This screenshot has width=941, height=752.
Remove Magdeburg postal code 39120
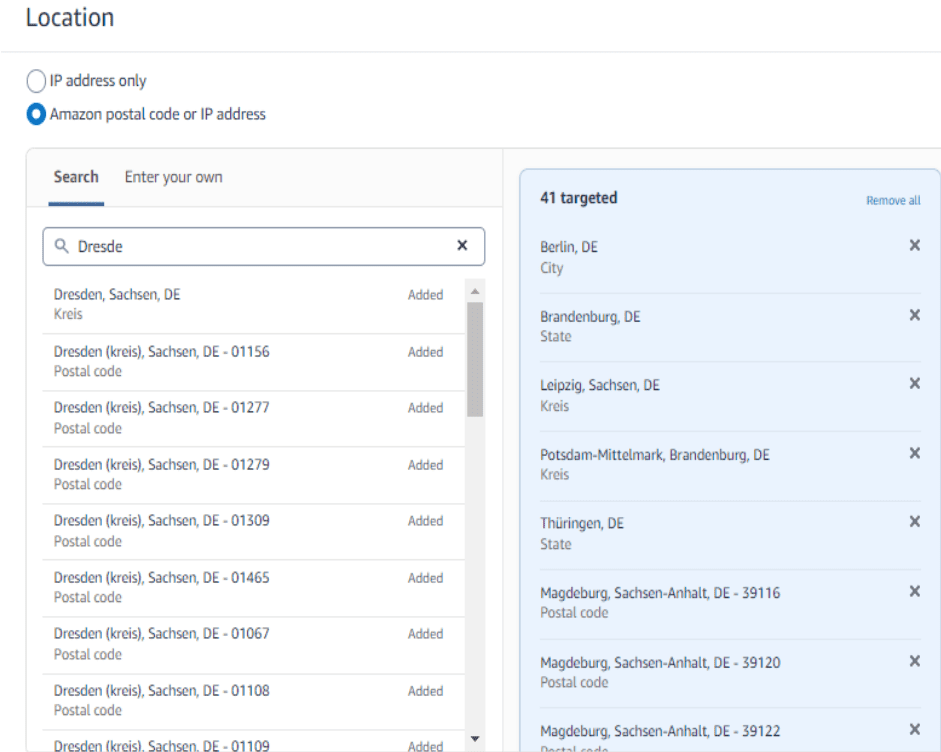913,660
